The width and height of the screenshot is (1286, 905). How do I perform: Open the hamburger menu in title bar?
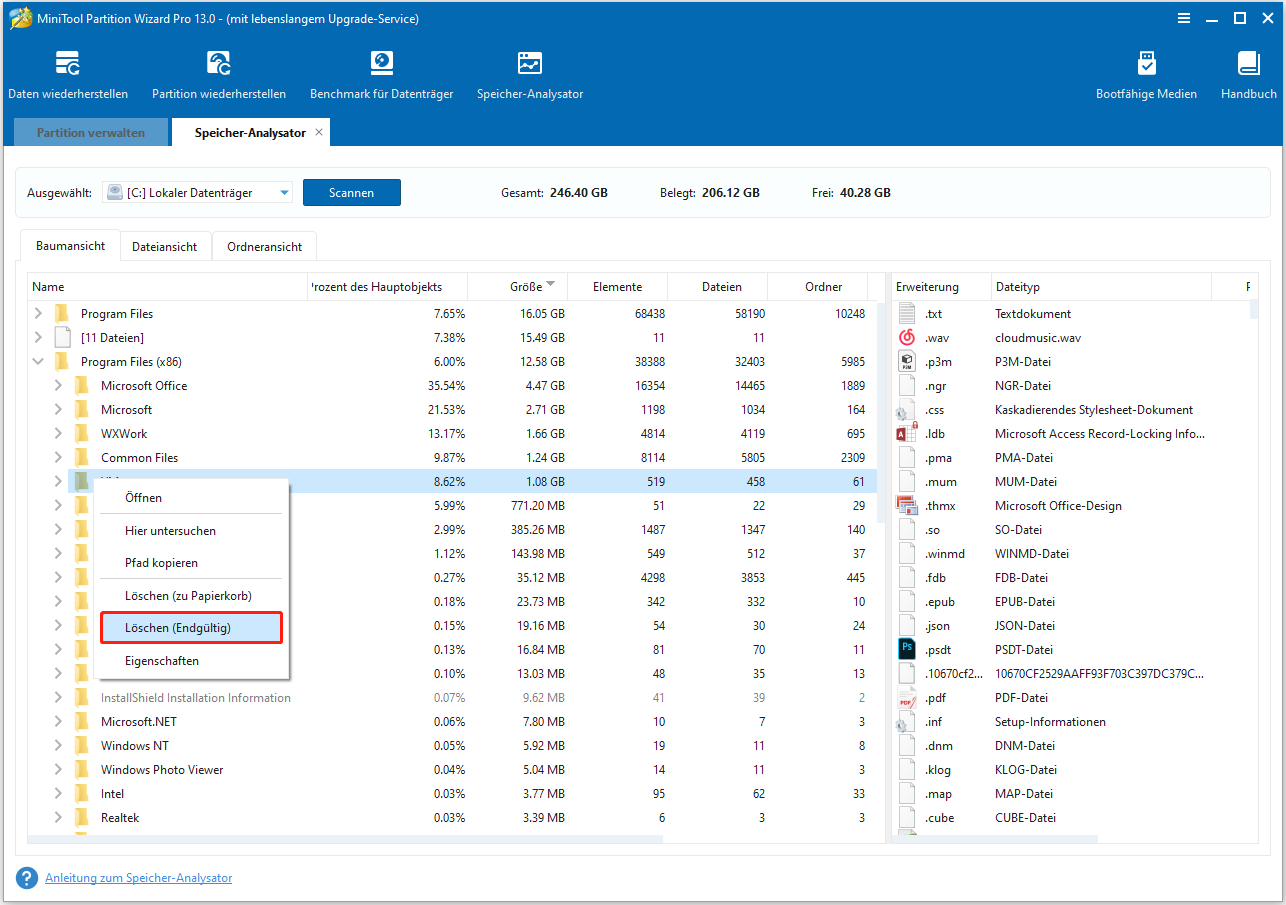coord(1184,18)
